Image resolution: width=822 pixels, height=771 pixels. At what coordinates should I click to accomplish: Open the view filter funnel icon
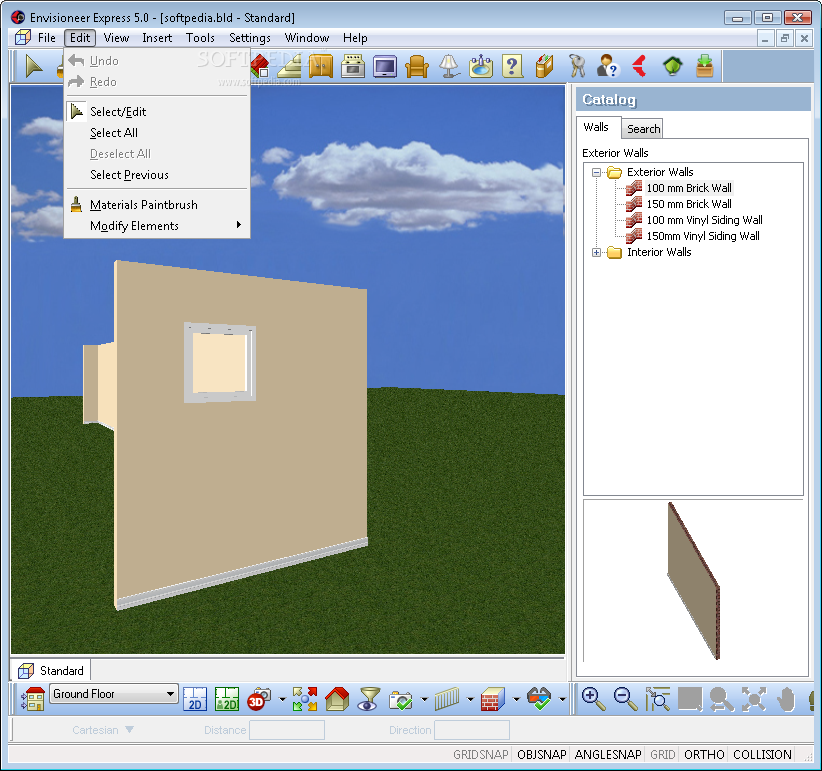[369, 699]
